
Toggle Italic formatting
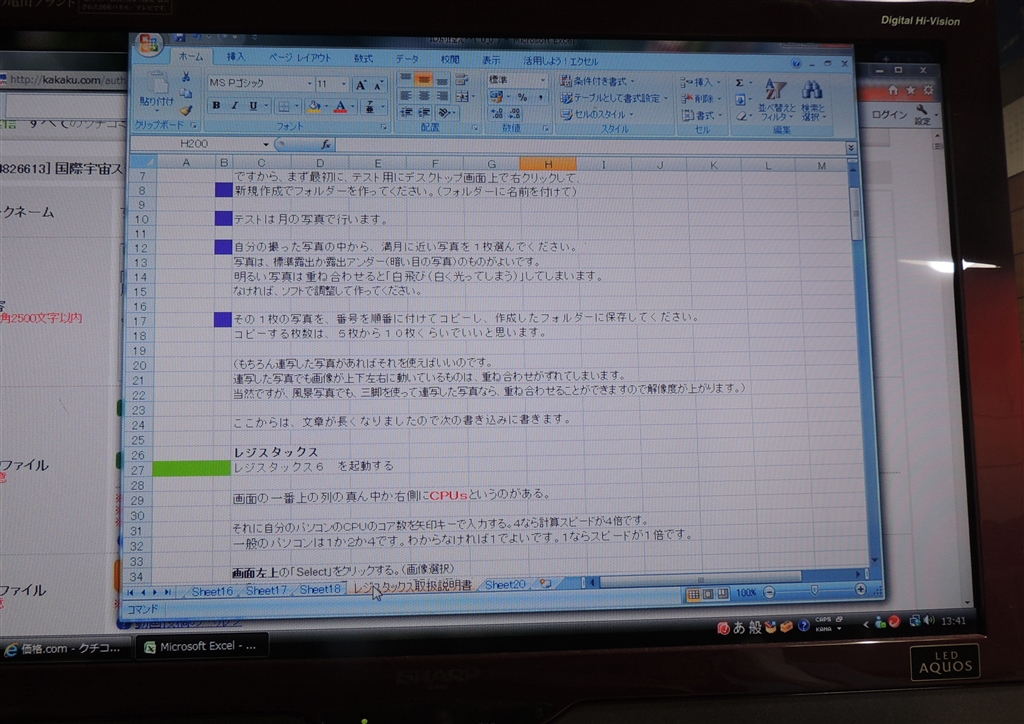234,105
